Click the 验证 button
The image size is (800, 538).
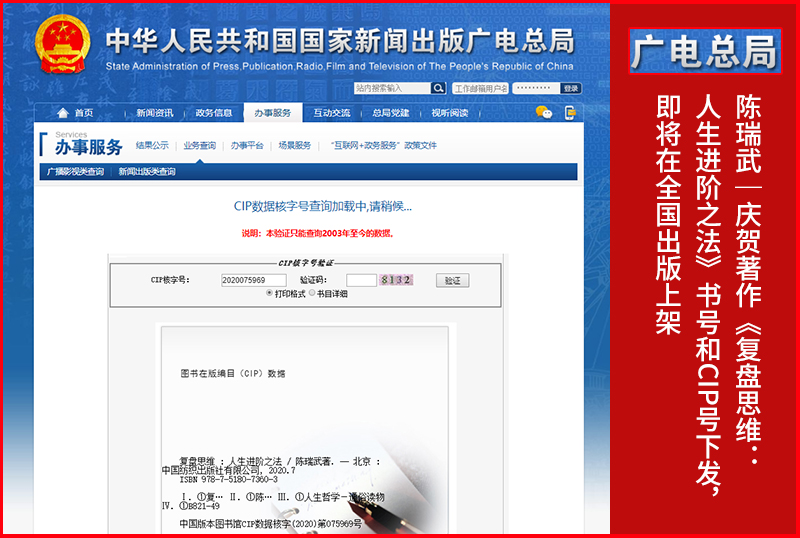[452, 280]
